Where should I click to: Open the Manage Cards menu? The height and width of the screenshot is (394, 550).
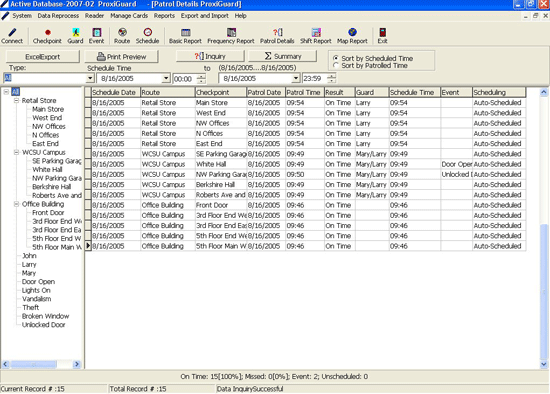[129, 16]
